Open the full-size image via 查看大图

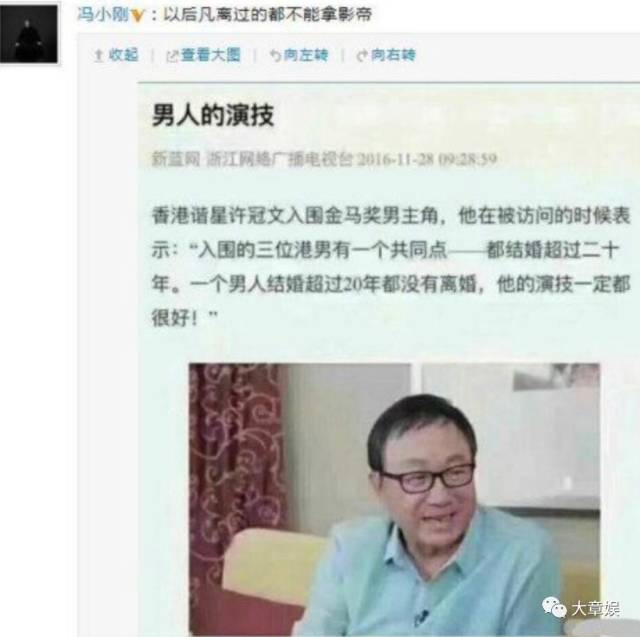pos(211,55)
